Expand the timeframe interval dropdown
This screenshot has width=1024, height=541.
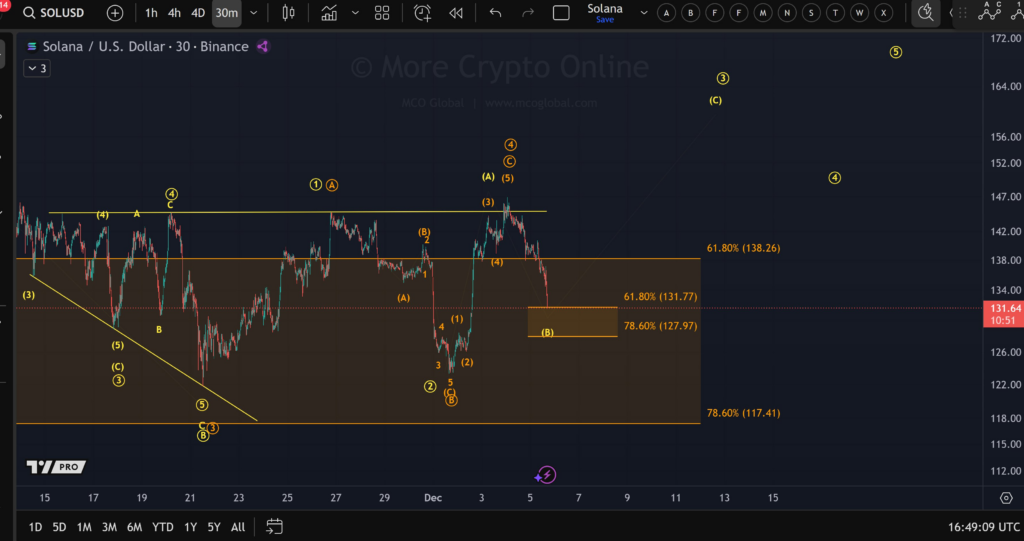click(254, 13)
